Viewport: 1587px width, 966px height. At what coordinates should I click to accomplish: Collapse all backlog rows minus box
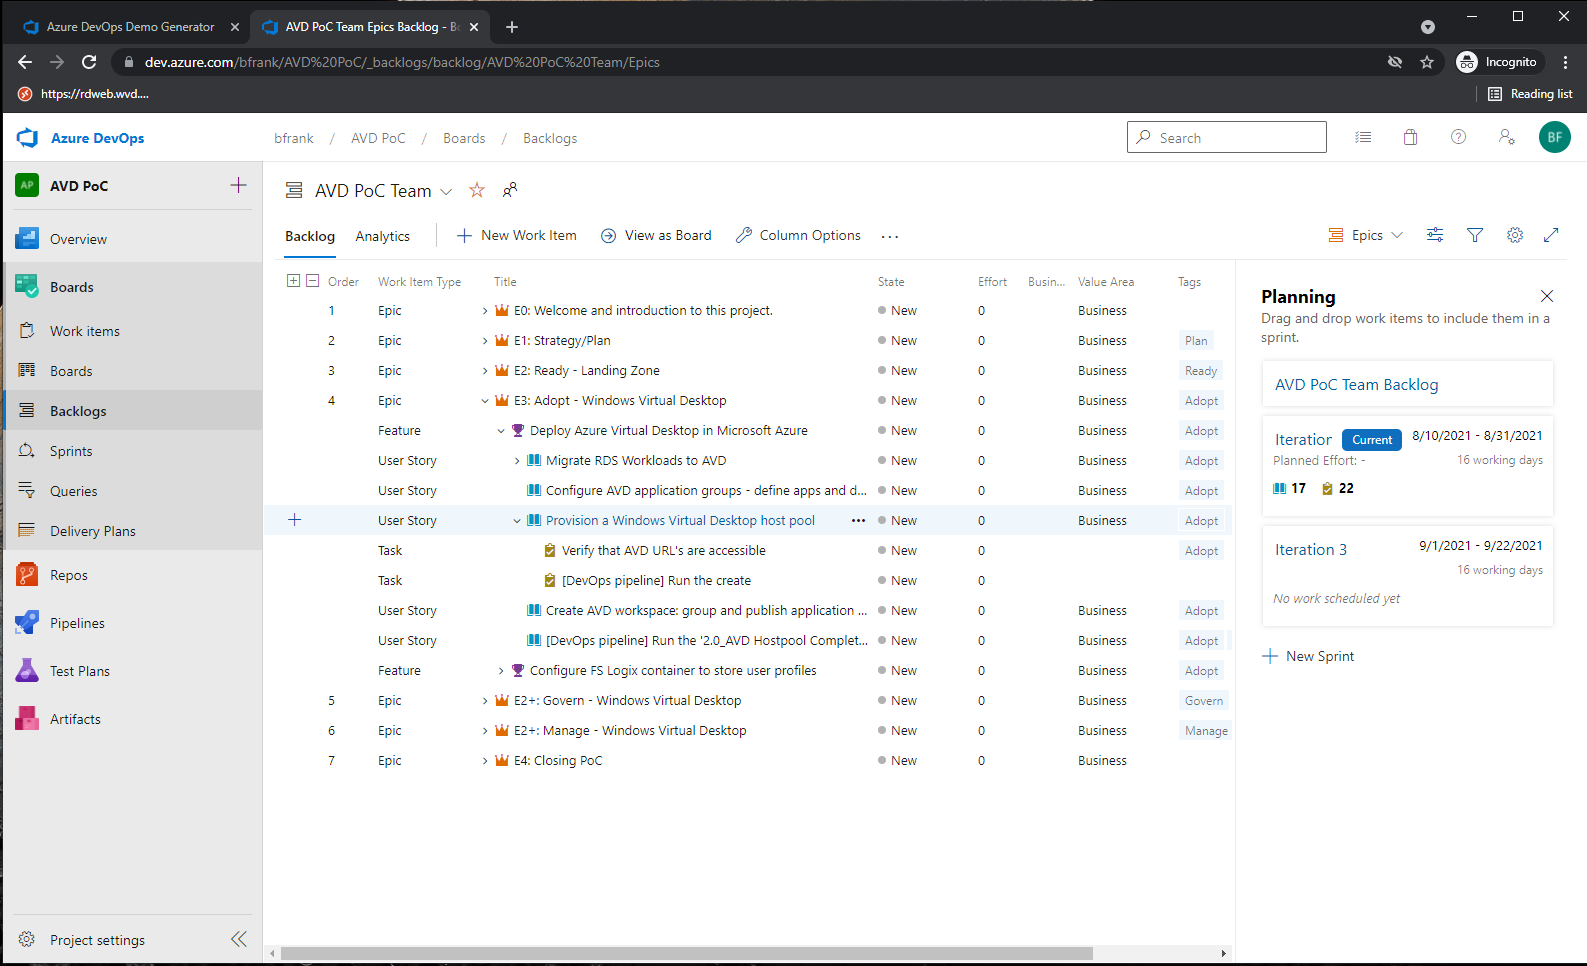[312, 281]
